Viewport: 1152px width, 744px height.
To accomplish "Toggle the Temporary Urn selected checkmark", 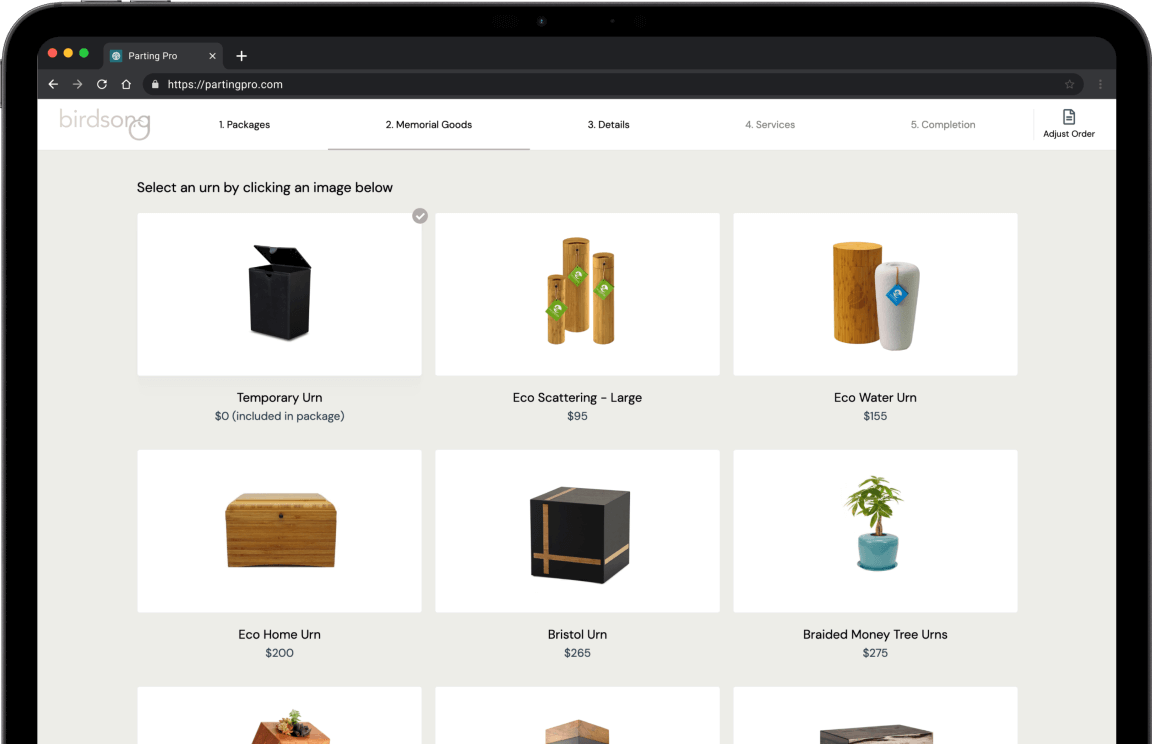I will click(420, 215).
